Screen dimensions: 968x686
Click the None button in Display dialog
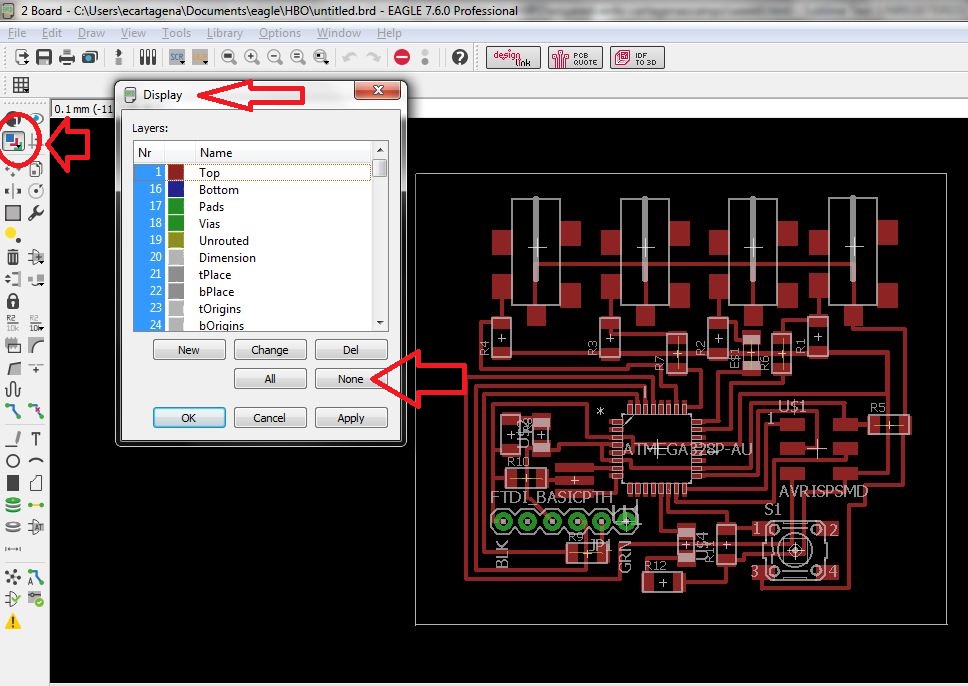pyautogui.click(x=350, y=379)
